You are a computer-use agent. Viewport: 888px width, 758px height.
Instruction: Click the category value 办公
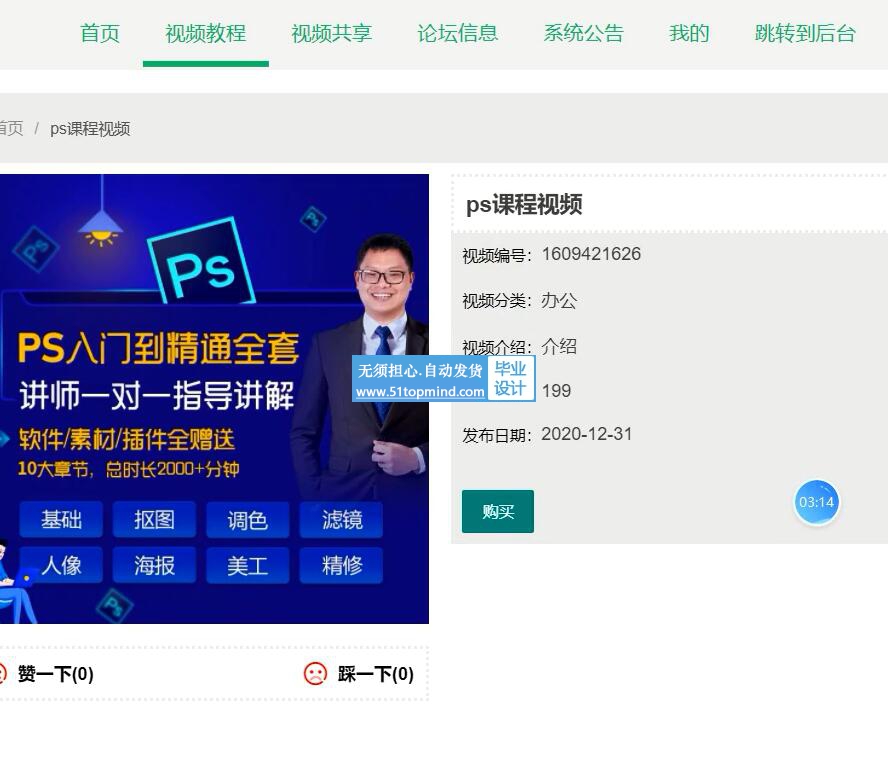[x=559, y=300]
